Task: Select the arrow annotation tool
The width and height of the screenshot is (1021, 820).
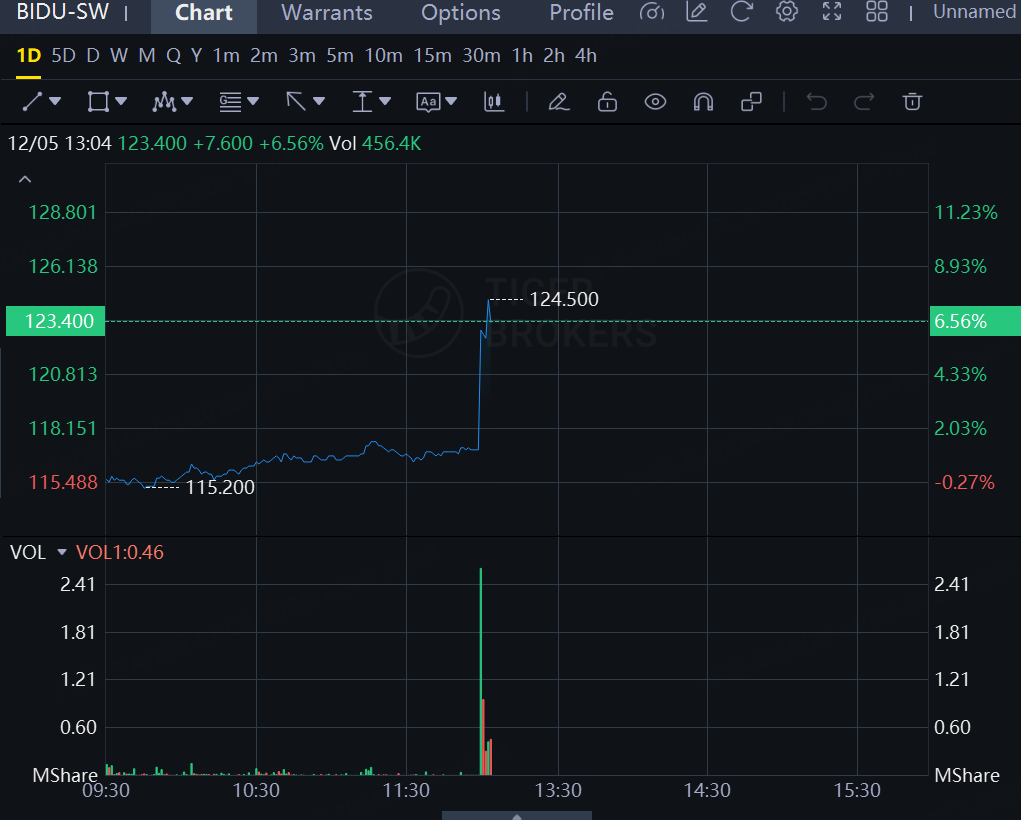Action: point(296,102)
